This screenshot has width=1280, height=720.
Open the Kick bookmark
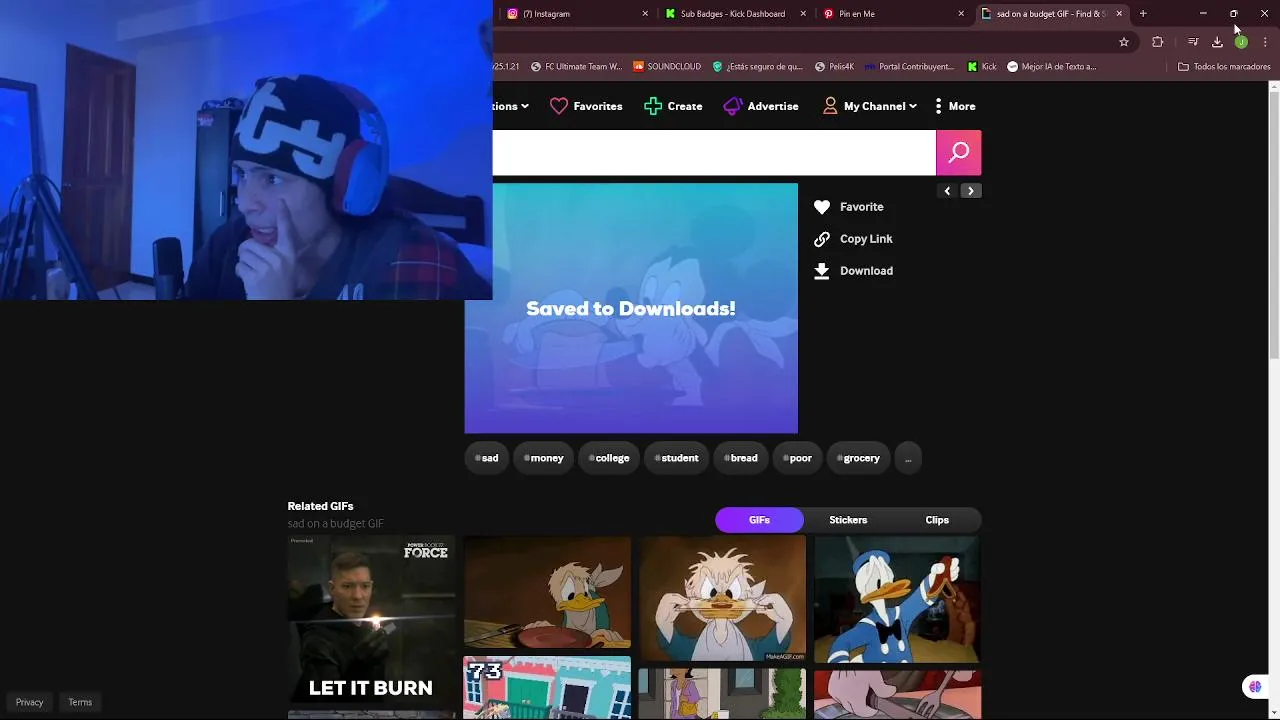(982, 67)
